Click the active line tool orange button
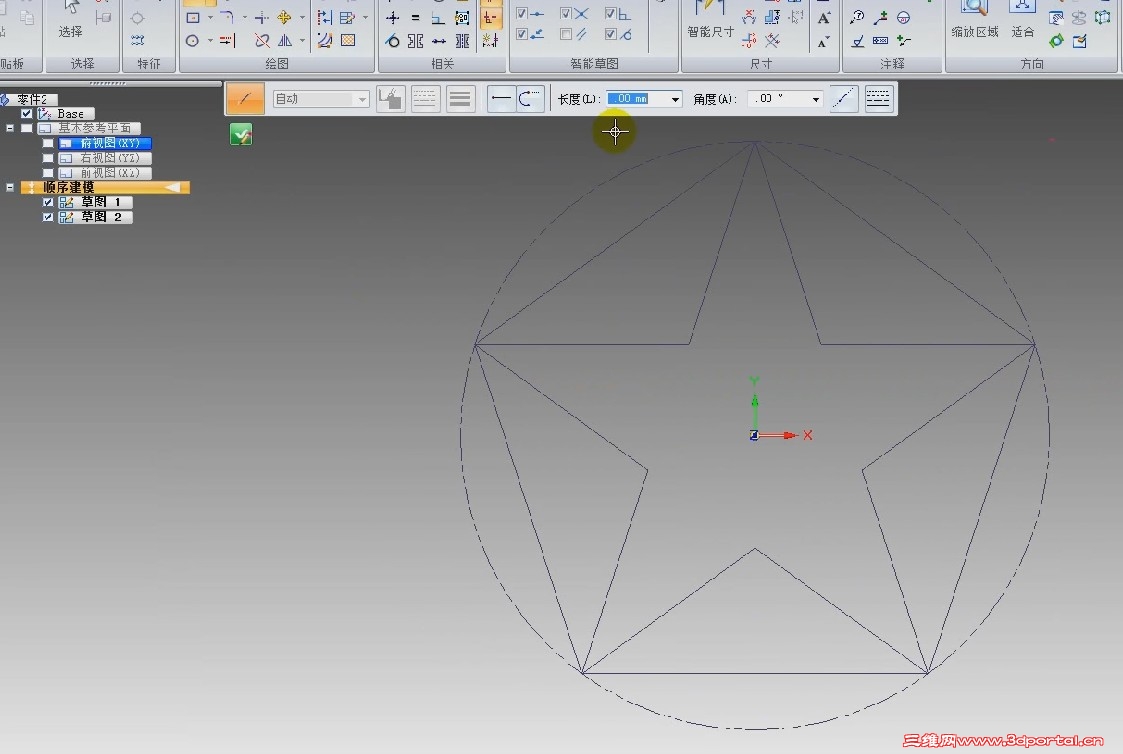 coord(245,99)
